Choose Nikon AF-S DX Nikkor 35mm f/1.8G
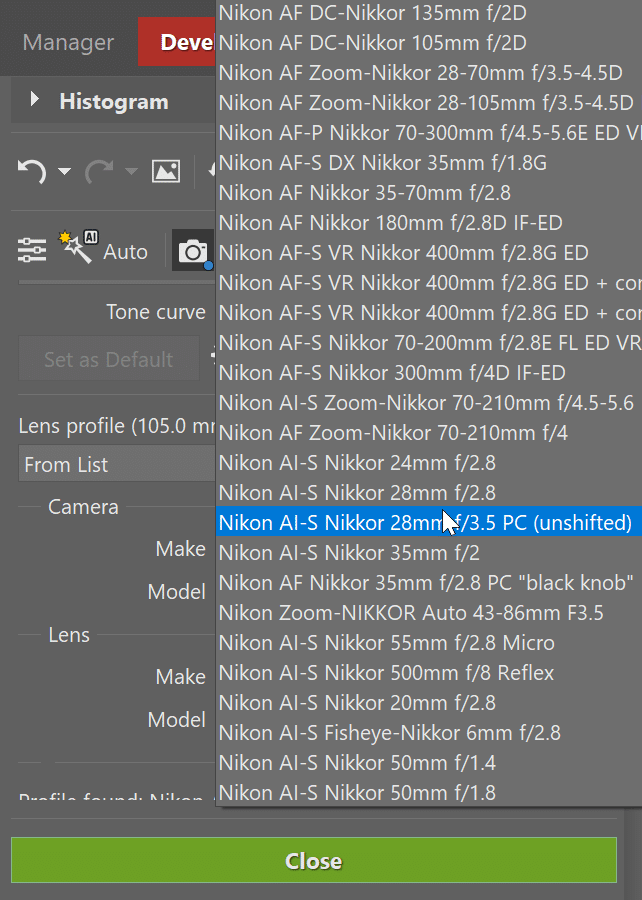This screenshot has height=900, width=642. tap(382, 163)
